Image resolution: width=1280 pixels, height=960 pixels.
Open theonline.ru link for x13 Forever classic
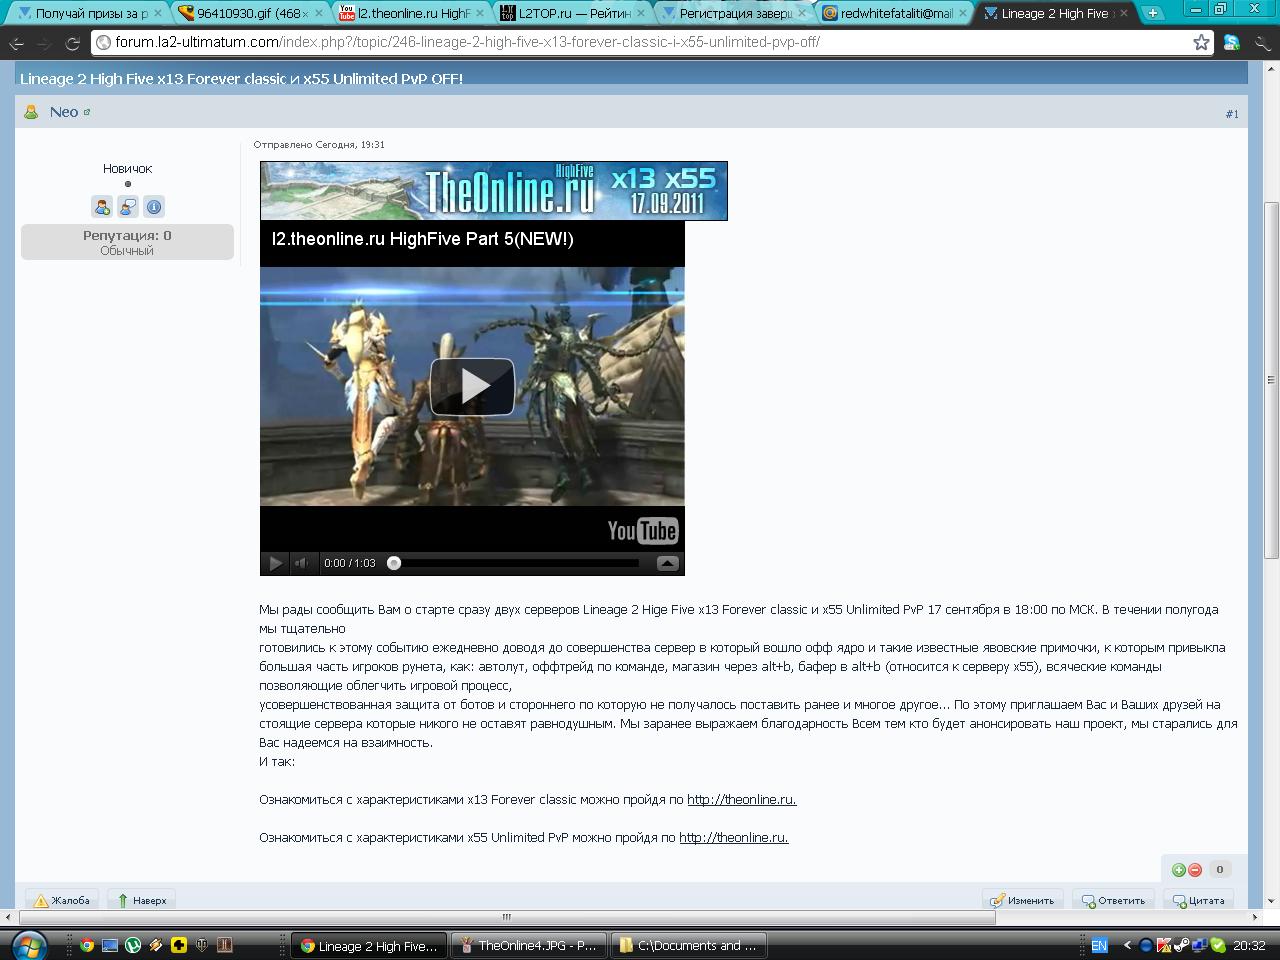(741, 800)
